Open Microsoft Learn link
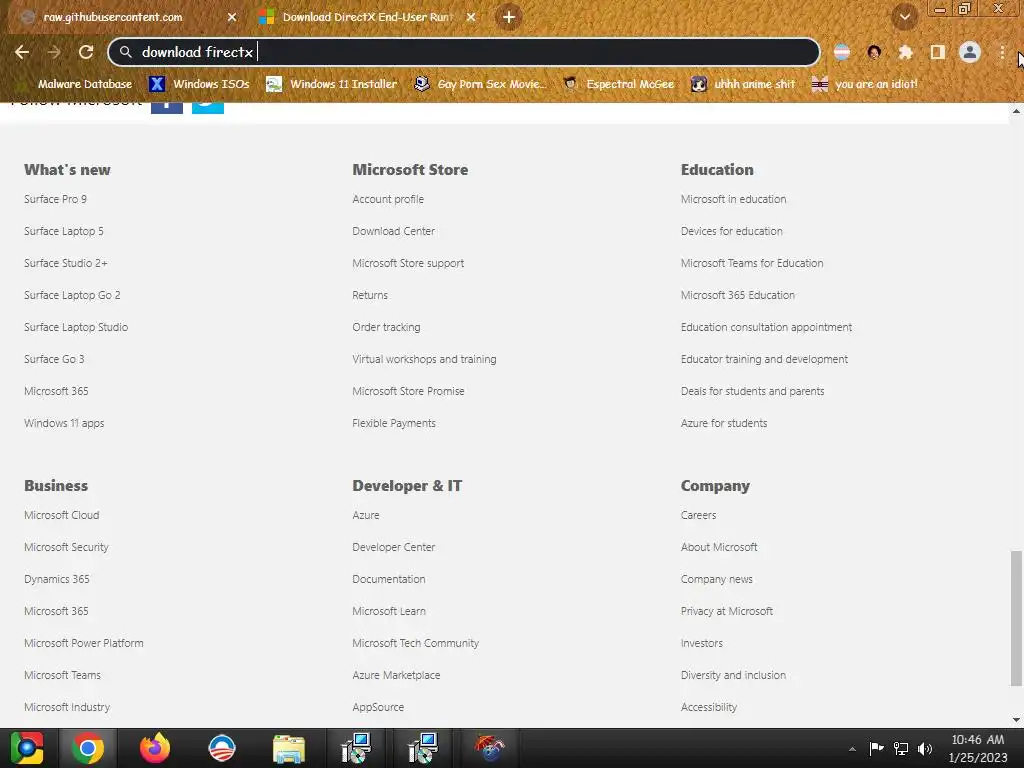1024x768 pixels. (x=389, y=611)
